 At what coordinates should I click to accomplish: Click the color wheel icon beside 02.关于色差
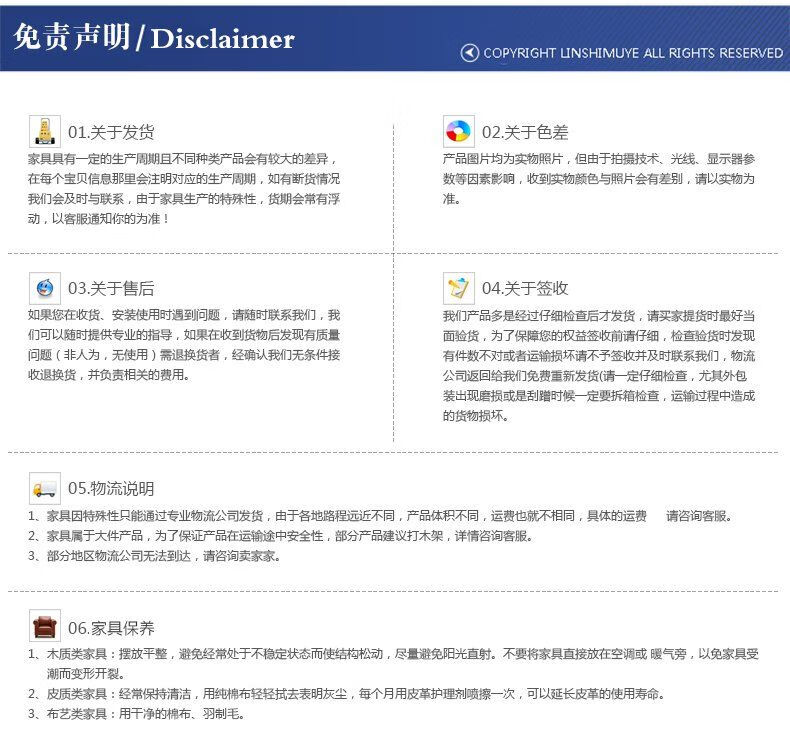[458, 132]
